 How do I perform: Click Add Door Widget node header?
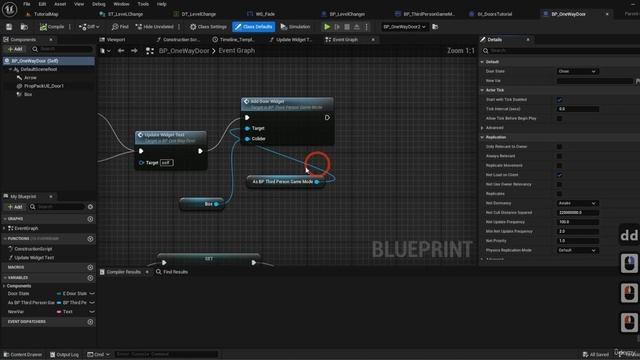point(287,104)
